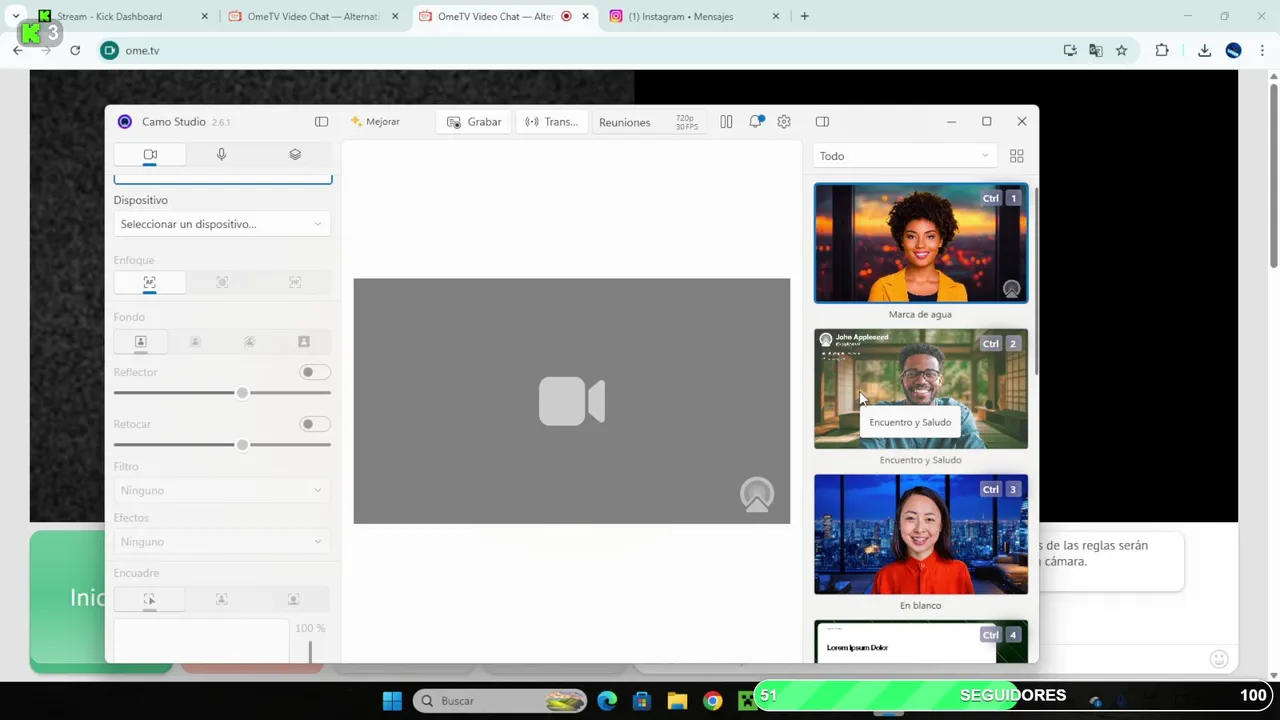Select second framing mode under Encuadre
This screenshot has width=1280, height=720.
click(x=222, y=599)
